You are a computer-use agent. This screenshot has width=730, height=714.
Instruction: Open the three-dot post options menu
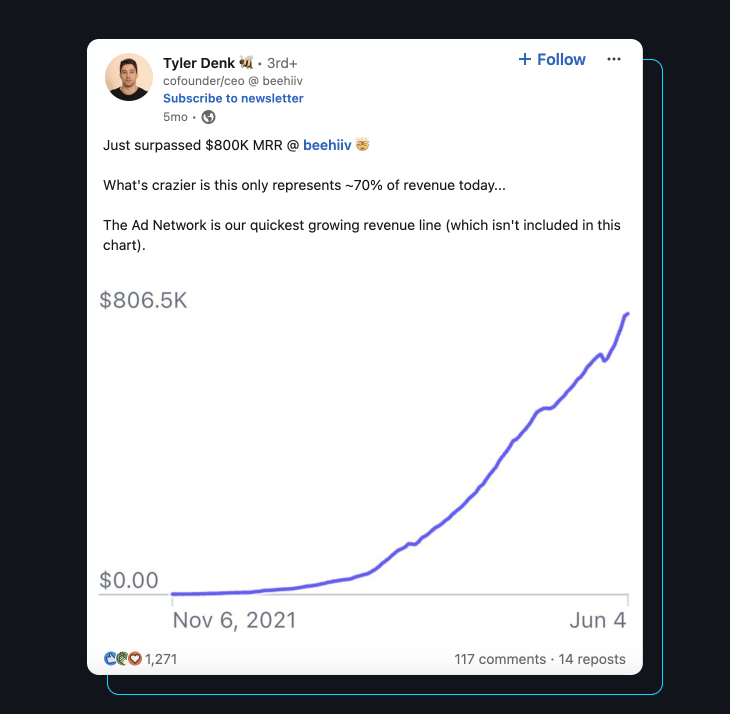[x=614, y=60]
